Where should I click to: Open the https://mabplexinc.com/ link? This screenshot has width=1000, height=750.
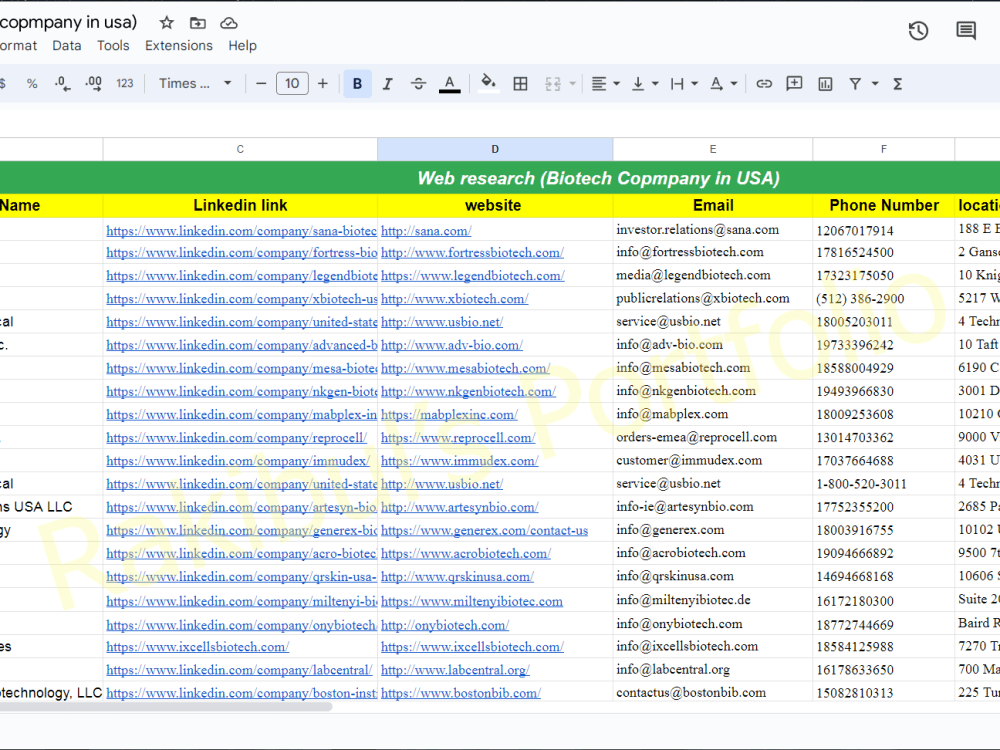click(449, 415)
